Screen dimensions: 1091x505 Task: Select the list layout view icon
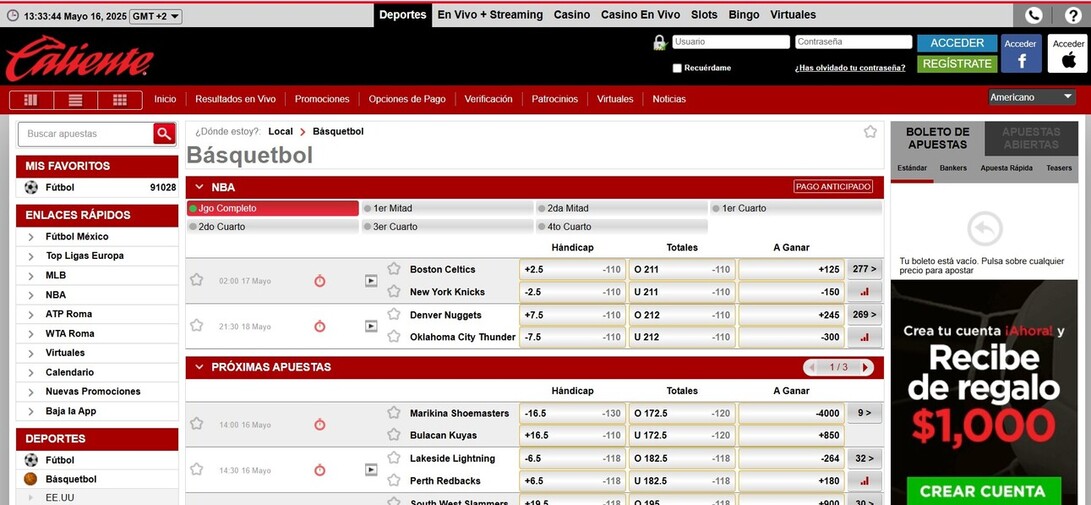(75, 100)
